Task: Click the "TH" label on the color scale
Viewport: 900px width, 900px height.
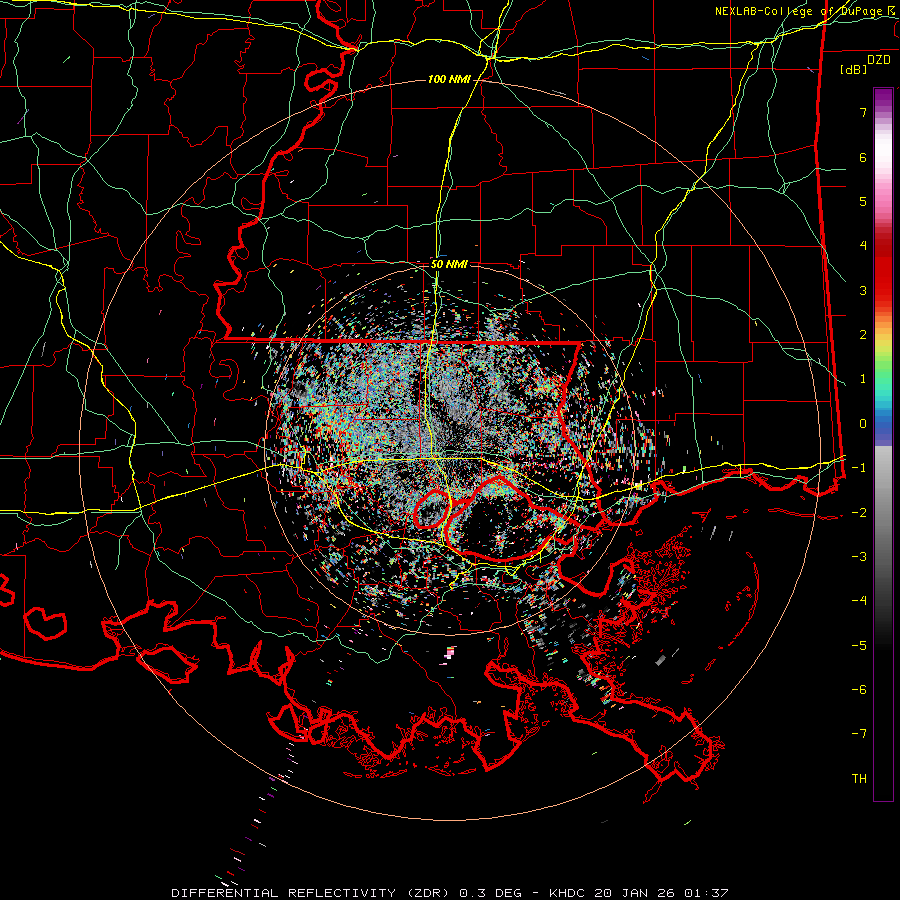Action: pyautogui.click(x=859, y=779)
